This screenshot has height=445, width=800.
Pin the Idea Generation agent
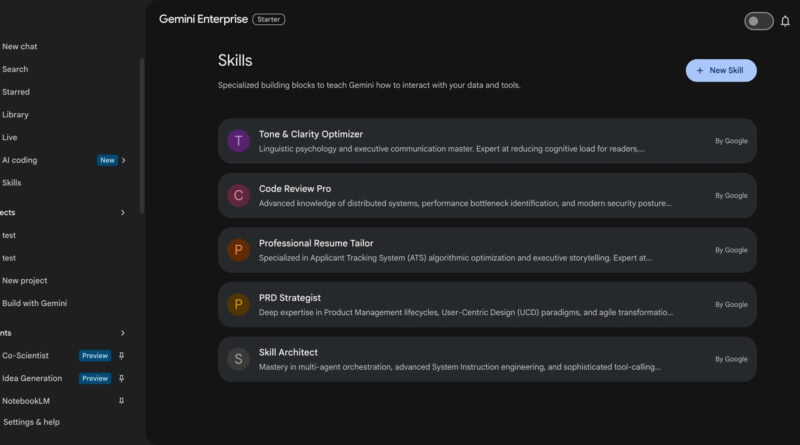122,379
